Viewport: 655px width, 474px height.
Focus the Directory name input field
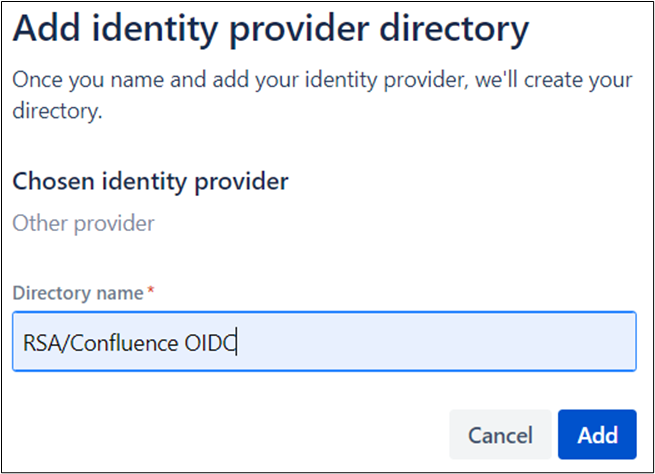pyautogui.click(x=324, y=342)
